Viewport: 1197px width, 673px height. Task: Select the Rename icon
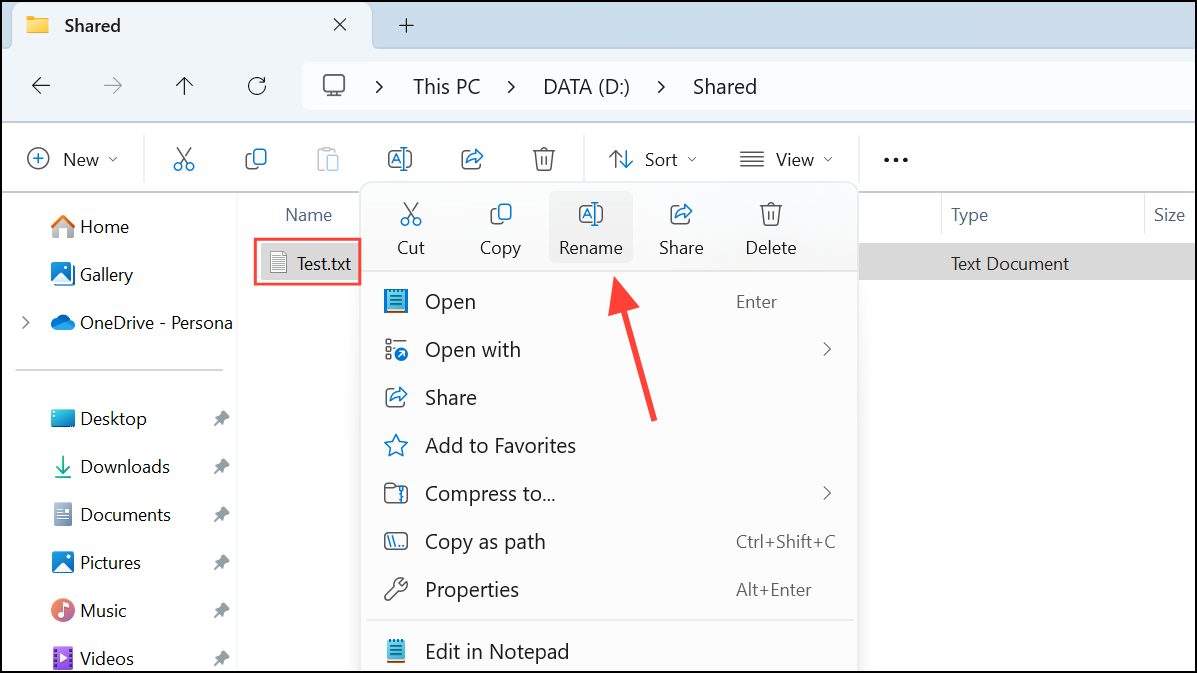pyautogui.click(x=590, y=226)
